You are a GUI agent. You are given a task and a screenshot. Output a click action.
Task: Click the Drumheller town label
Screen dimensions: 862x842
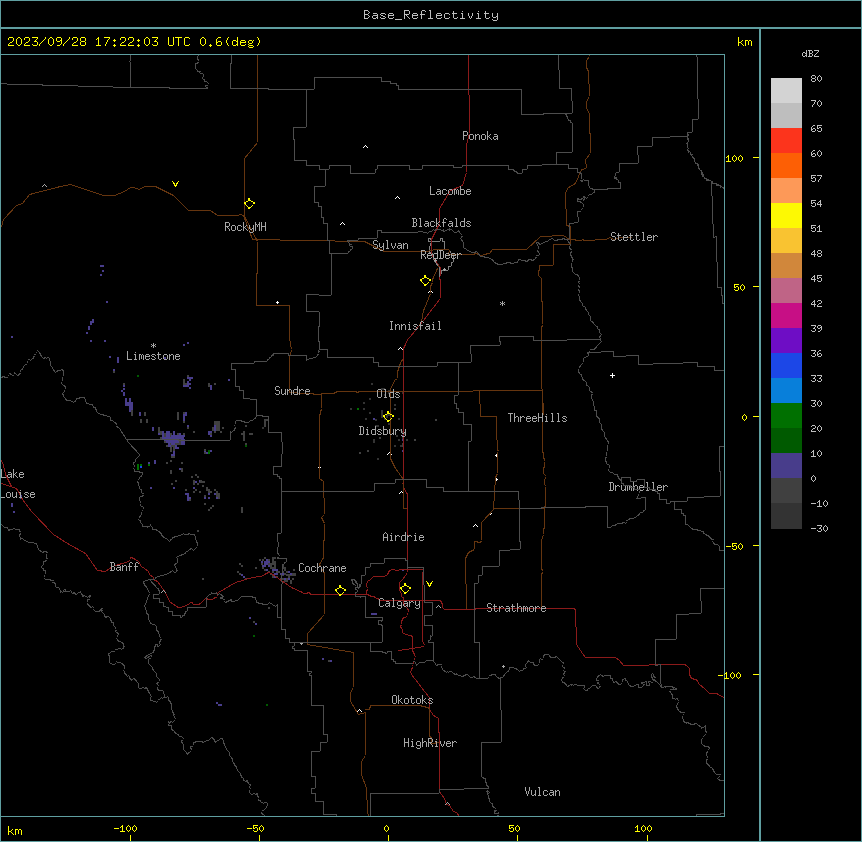[x=638, y=487]
